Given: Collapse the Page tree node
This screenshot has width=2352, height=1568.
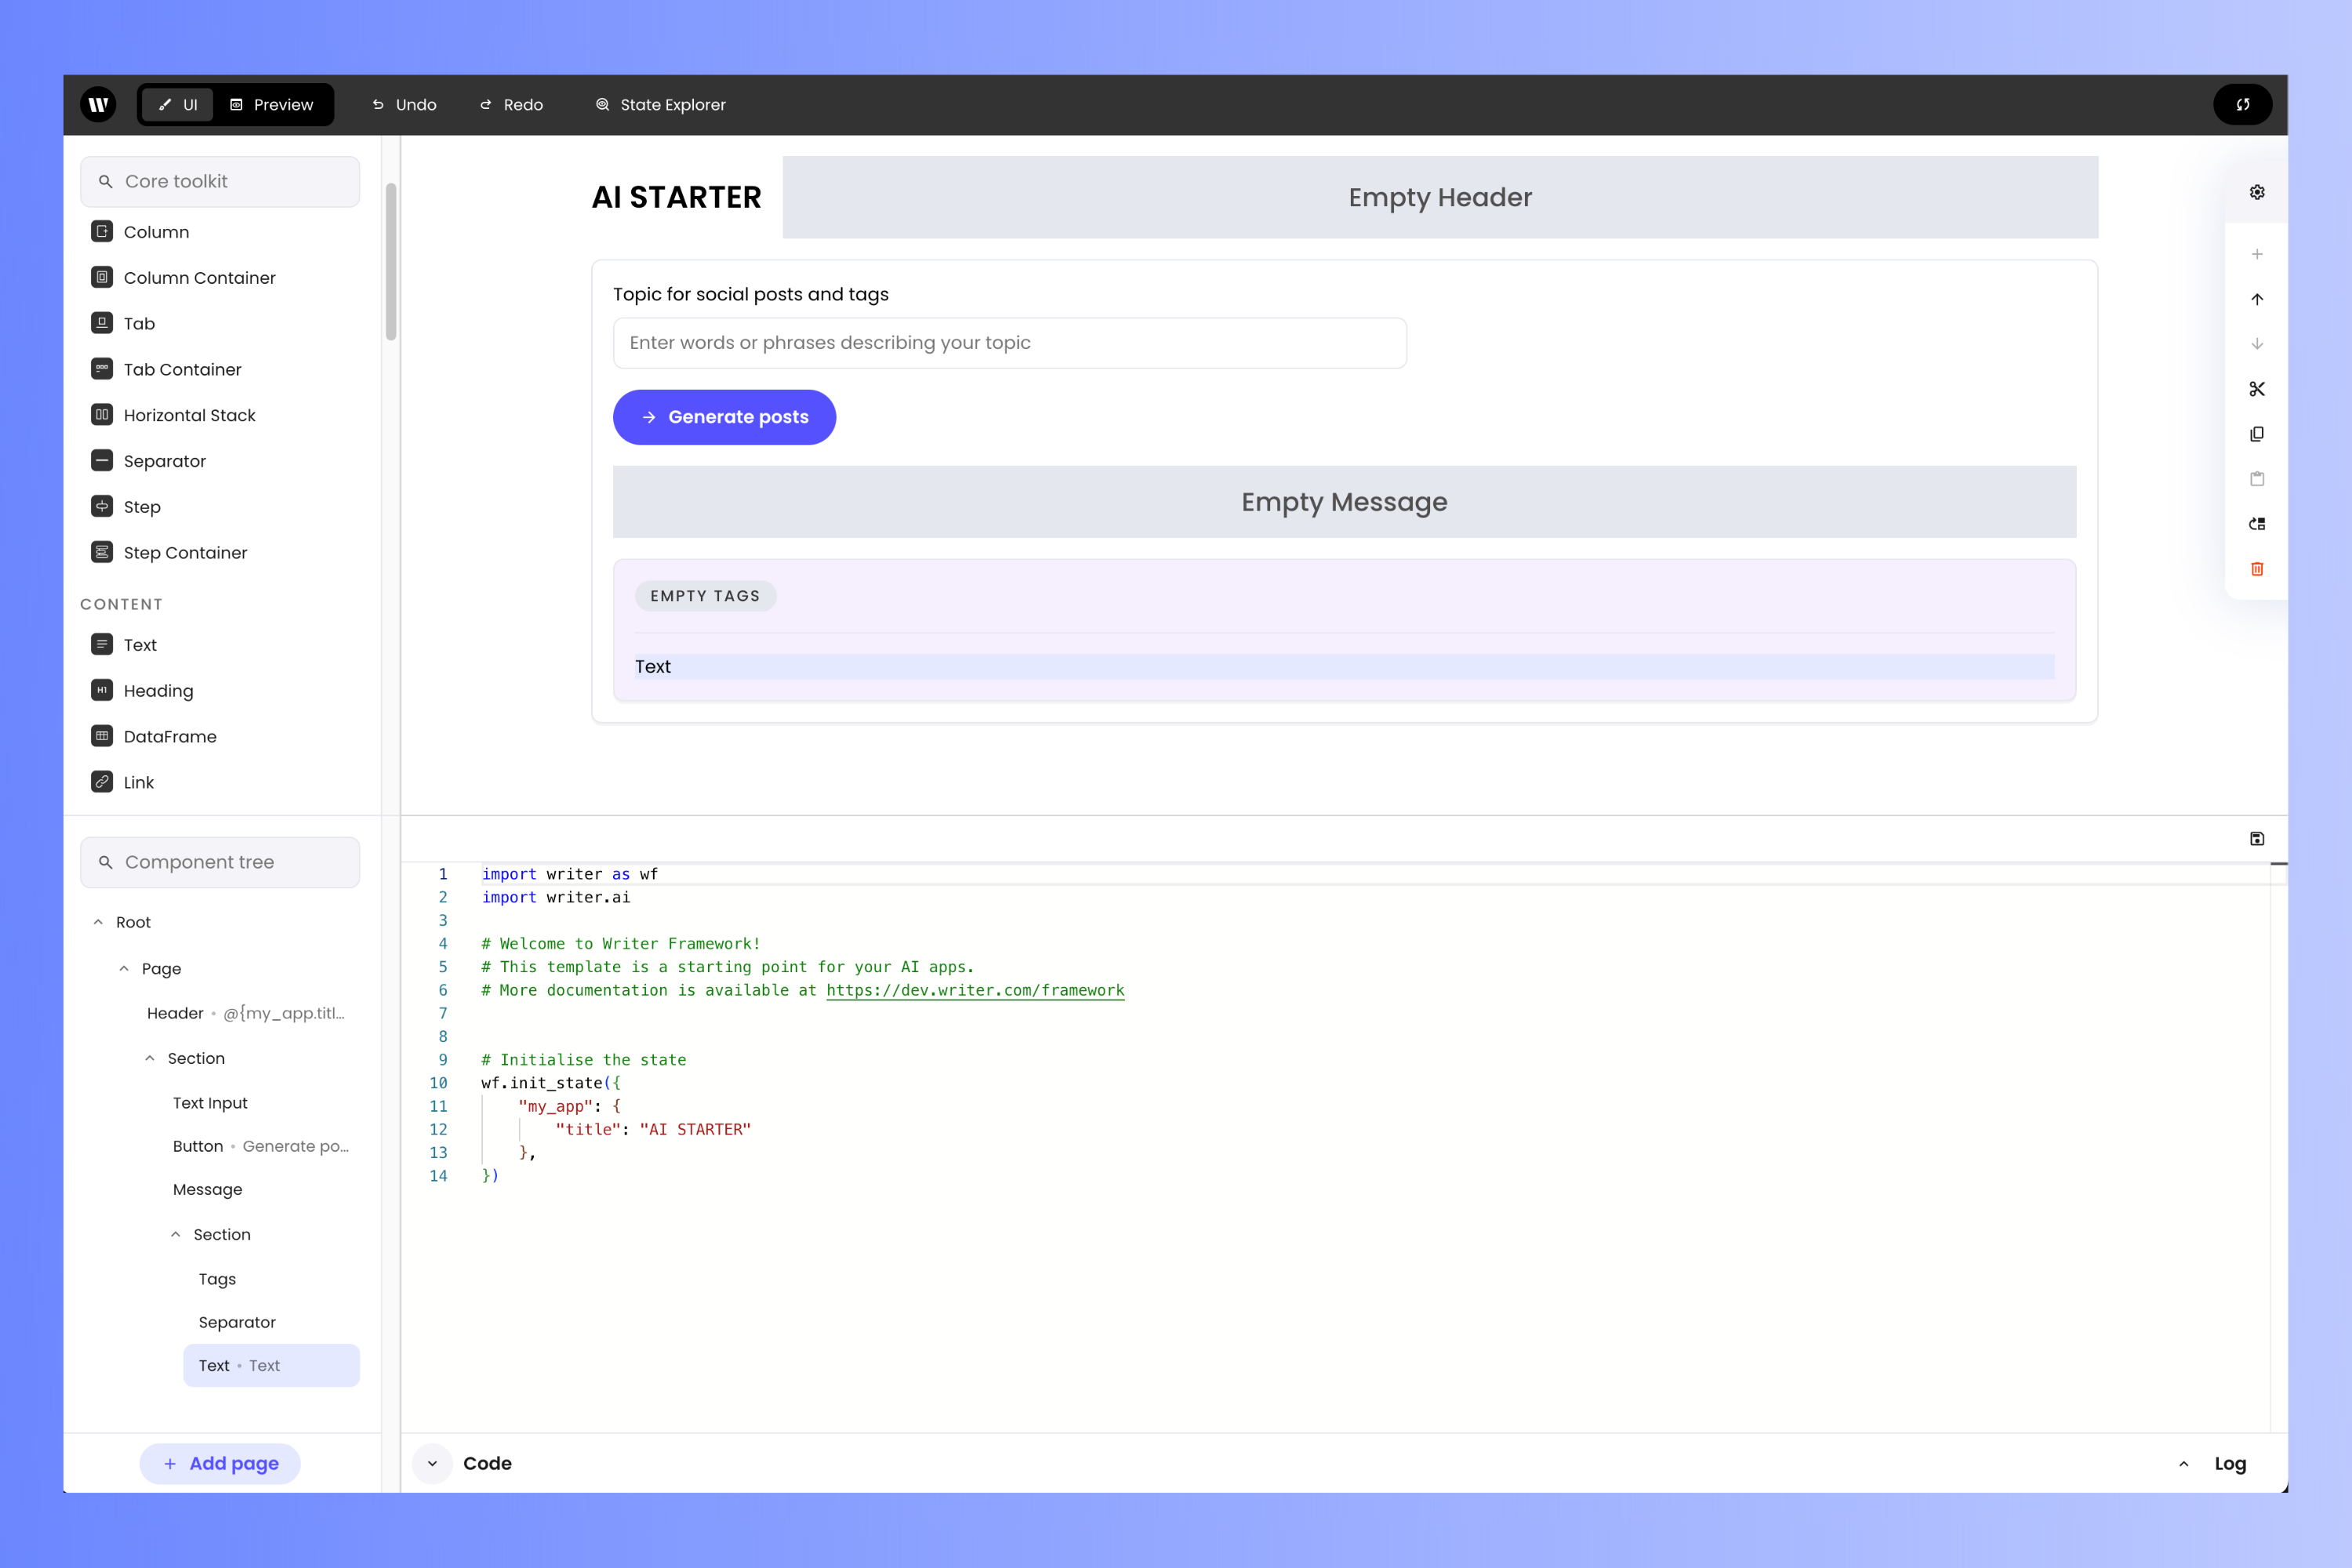Looking at the screenshot, I should (x=124, y=968).
